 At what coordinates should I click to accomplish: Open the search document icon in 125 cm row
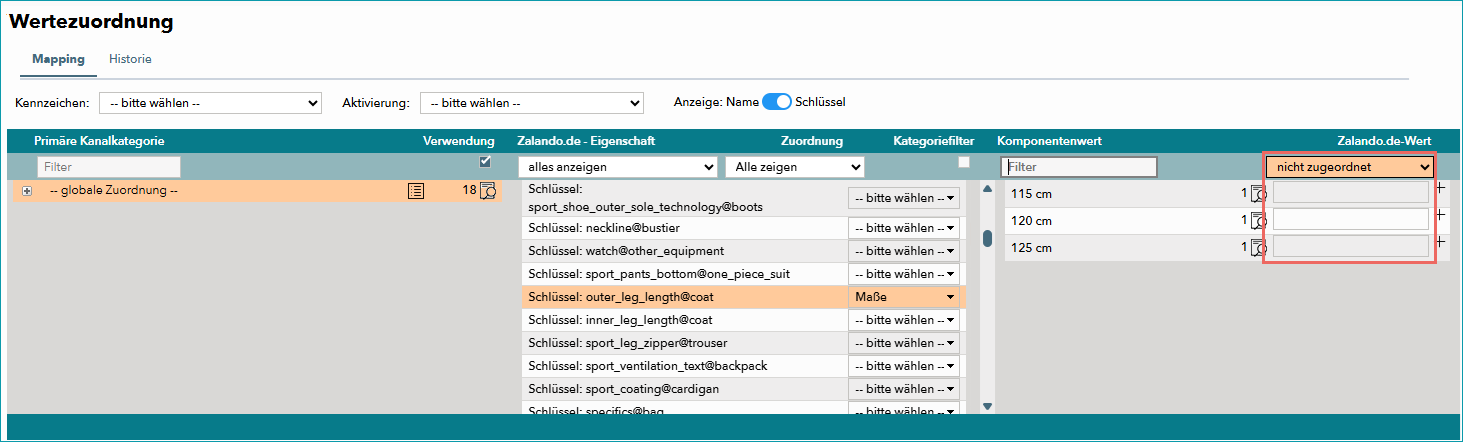click(x=1259, y=248)
